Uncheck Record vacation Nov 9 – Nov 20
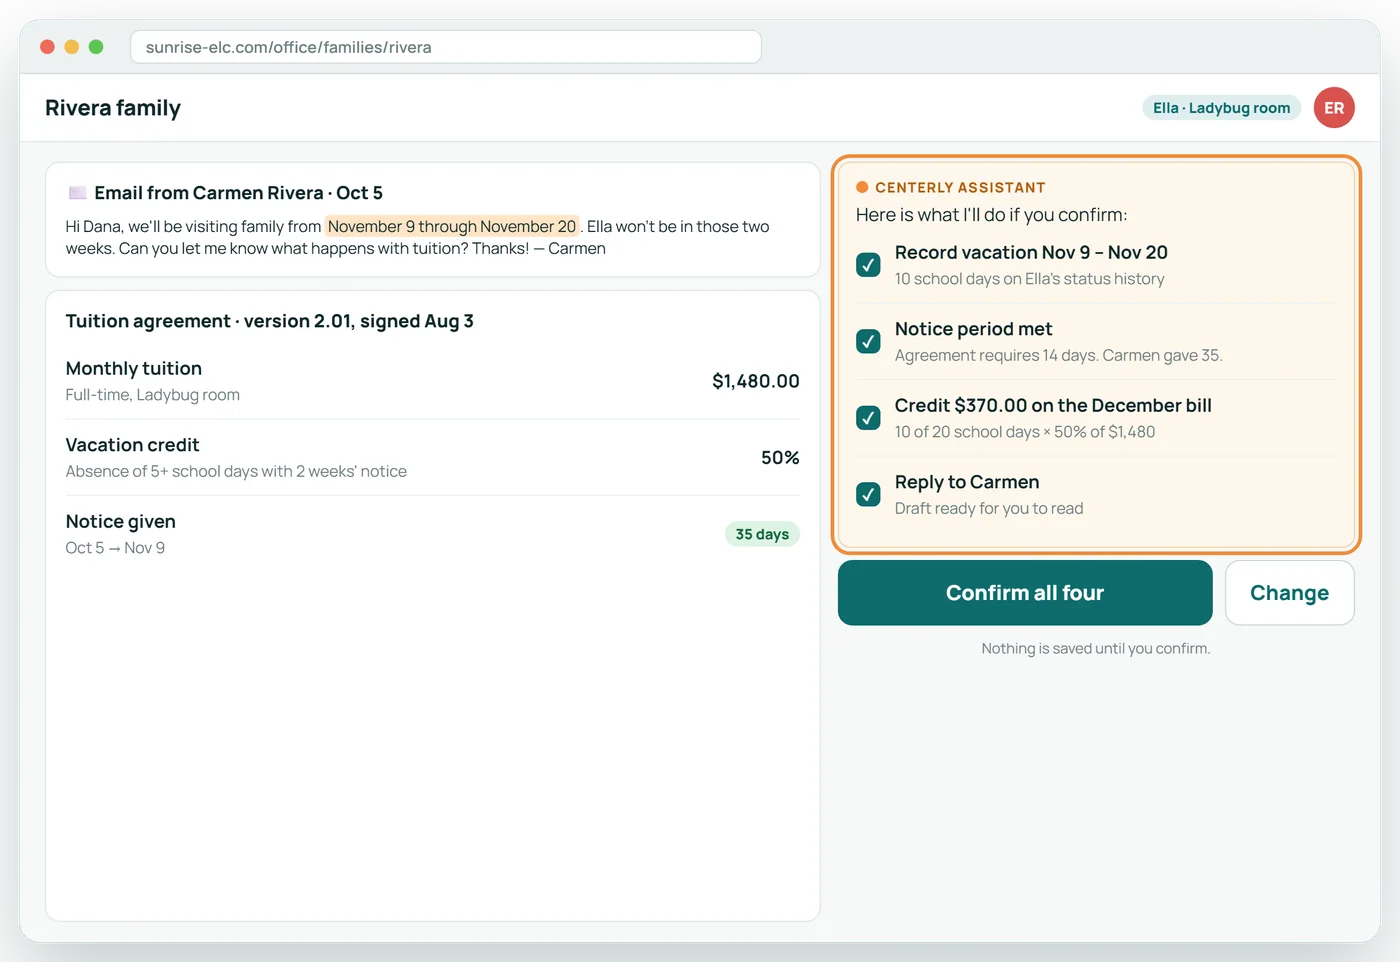 click(868, 265)
